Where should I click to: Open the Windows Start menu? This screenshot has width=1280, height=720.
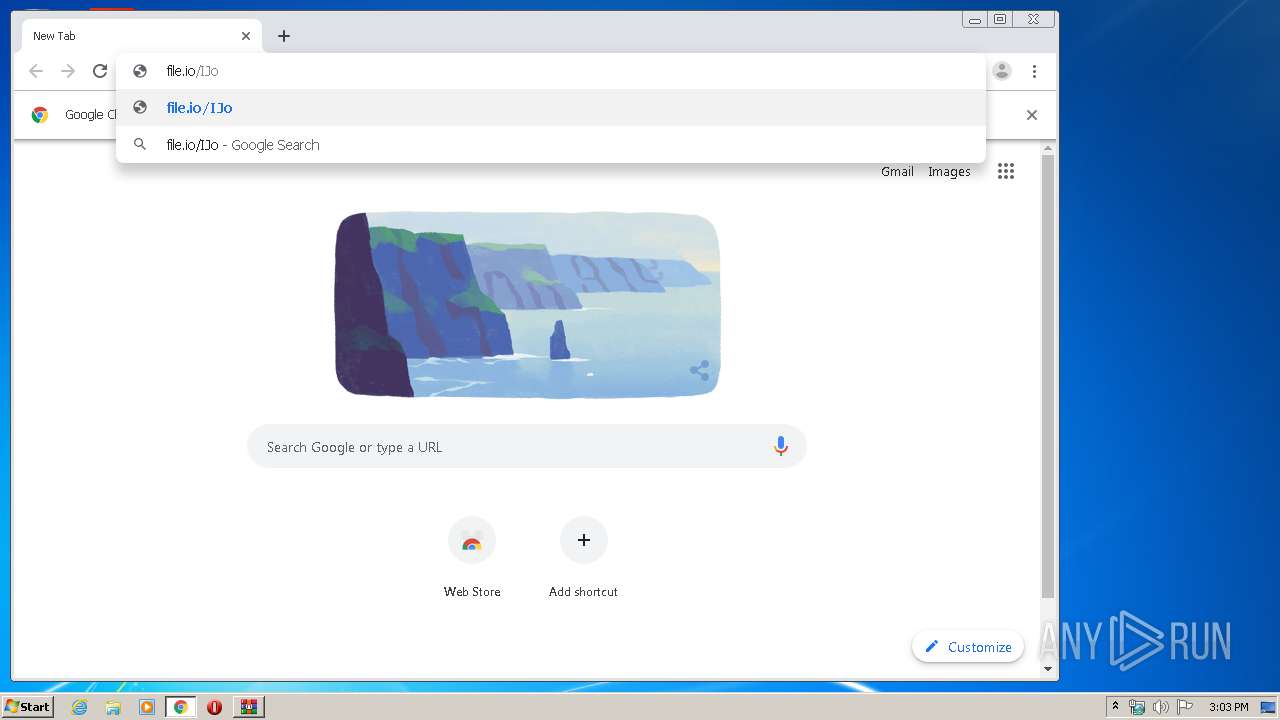click(x=27, y=706)
